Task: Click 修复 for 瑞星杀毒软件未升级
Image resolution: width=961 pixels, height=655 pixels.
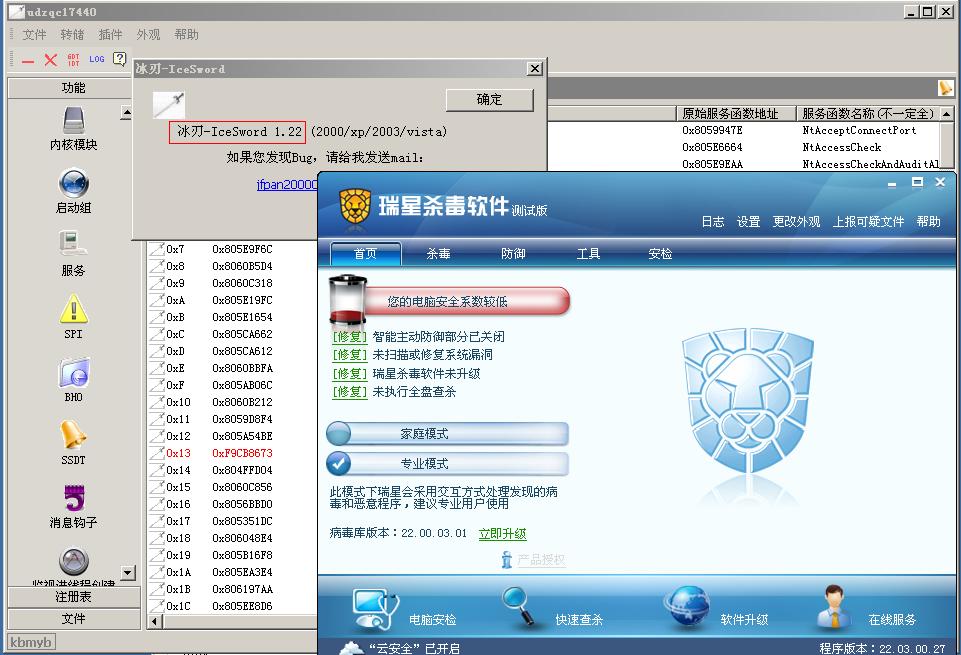Action: [x=350, y=374]
